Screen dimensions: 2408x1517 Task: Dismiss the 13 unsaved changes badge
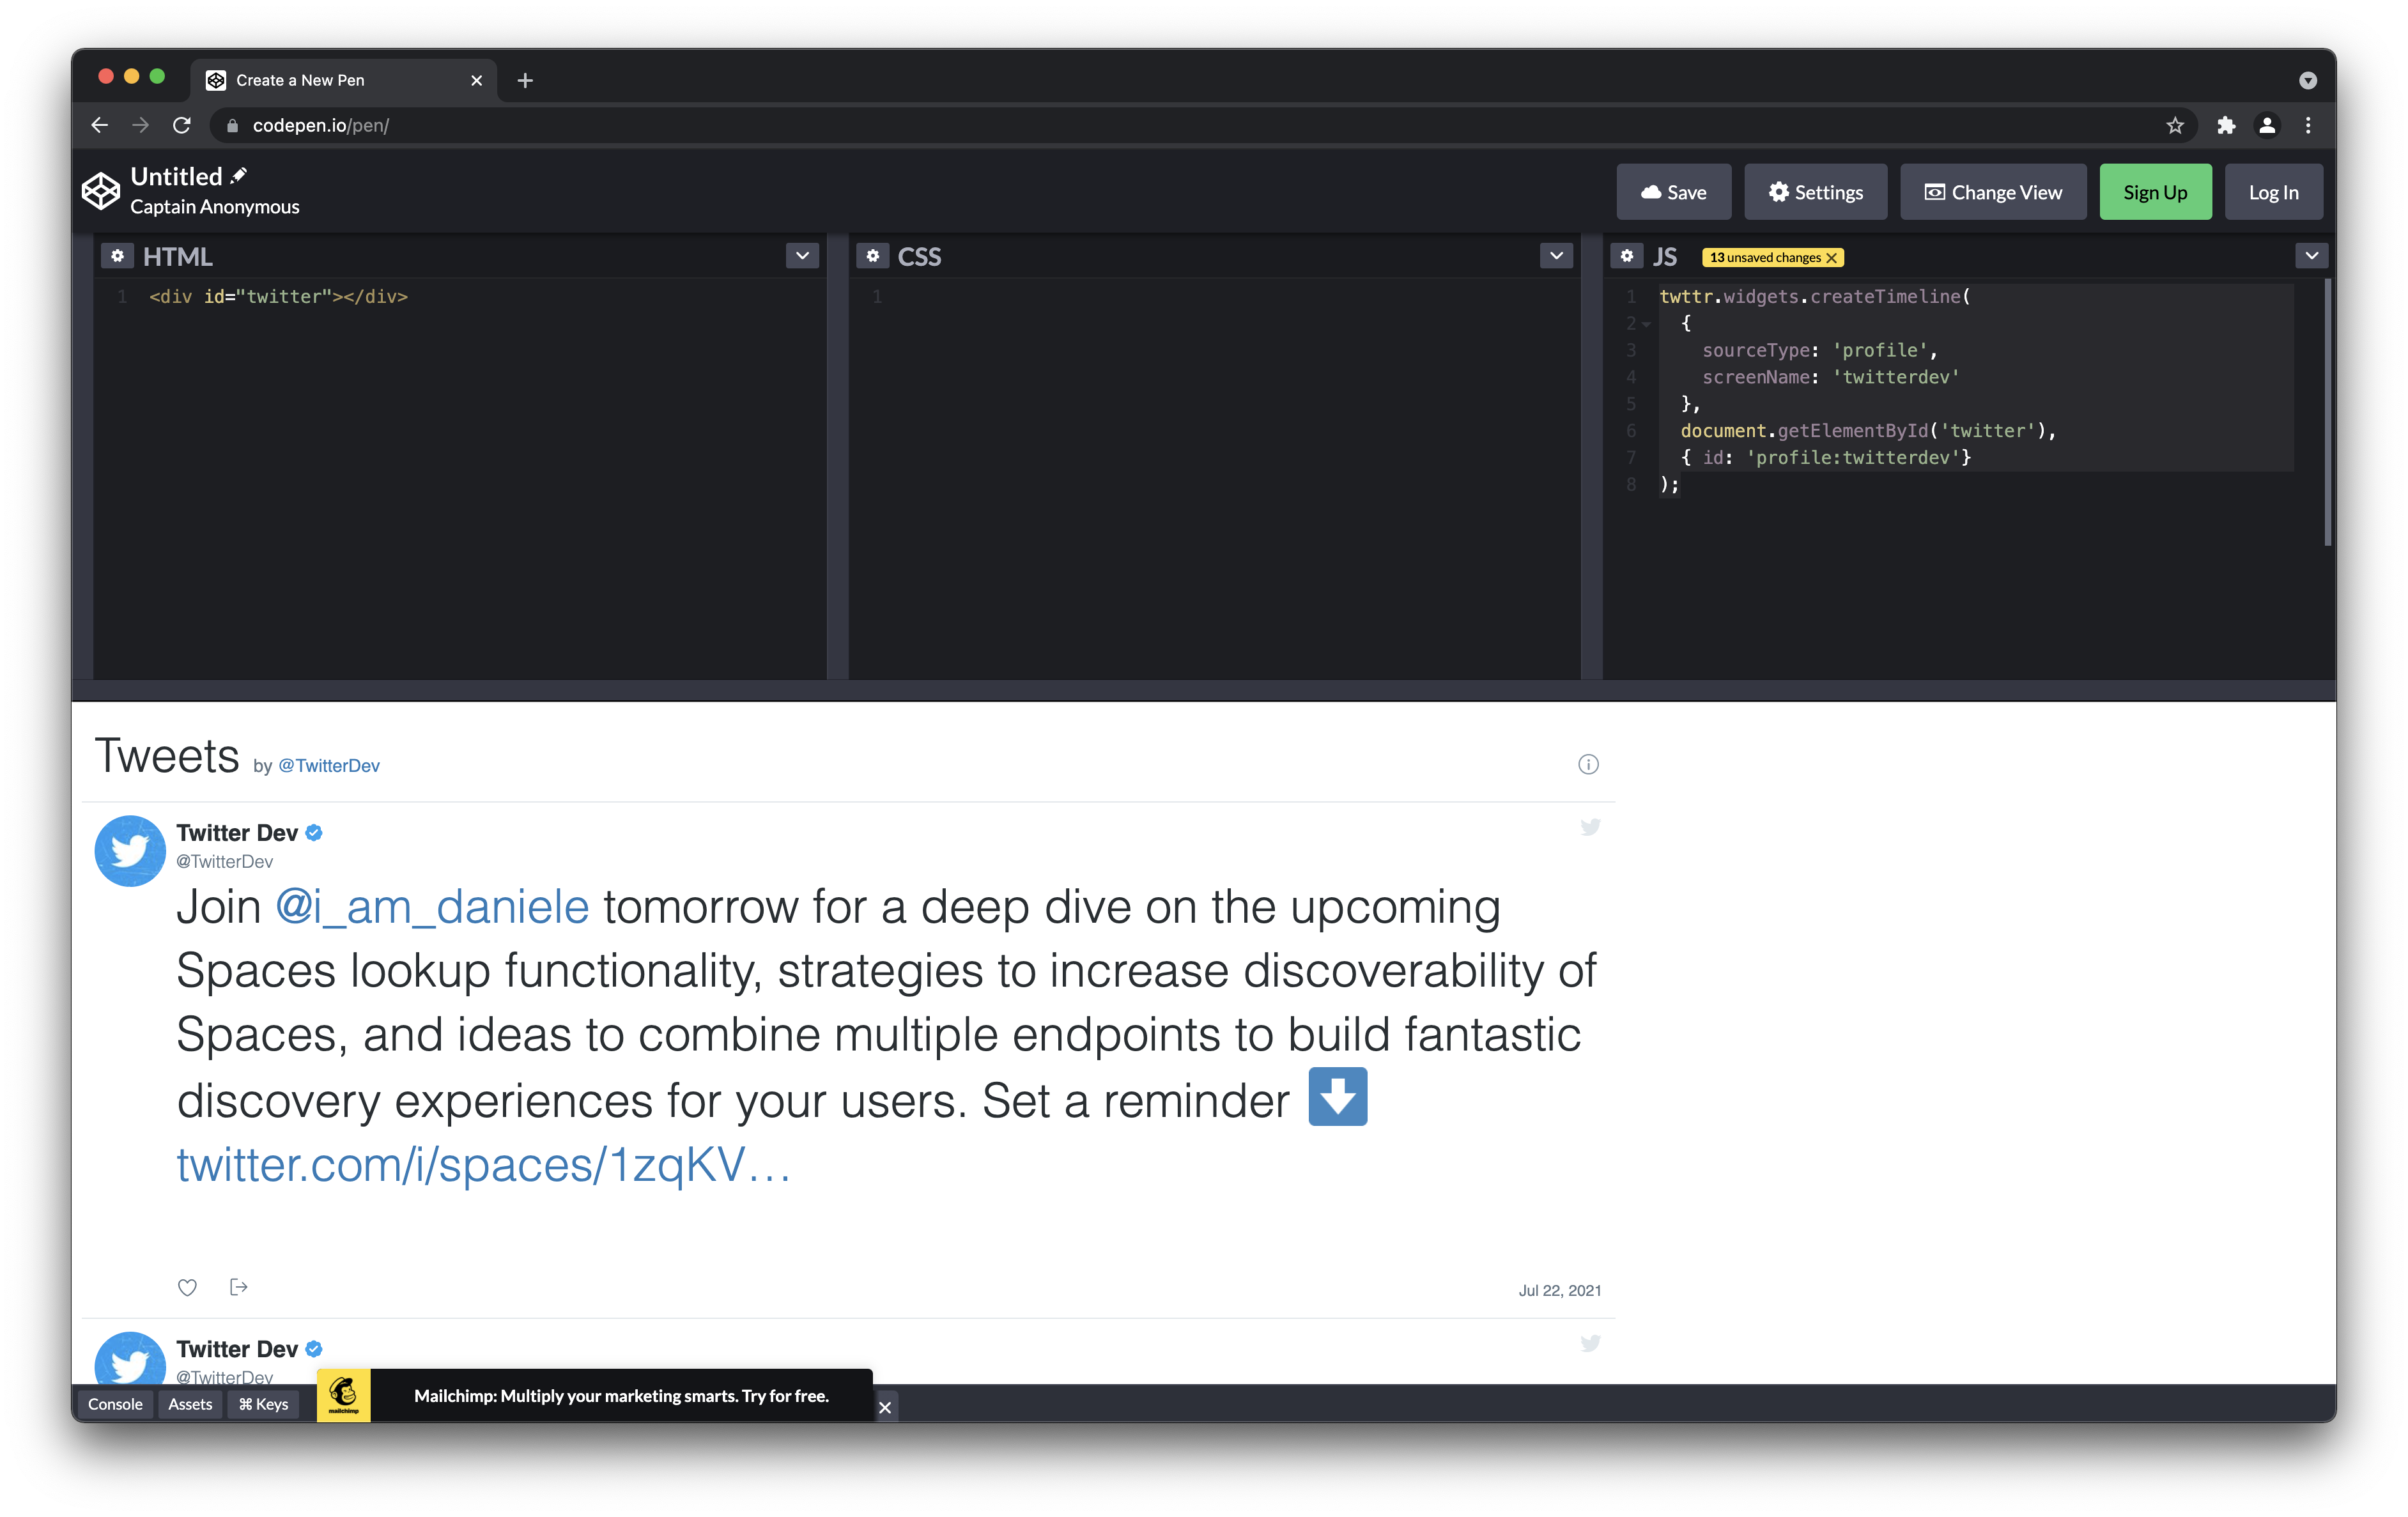[1832, 257]
